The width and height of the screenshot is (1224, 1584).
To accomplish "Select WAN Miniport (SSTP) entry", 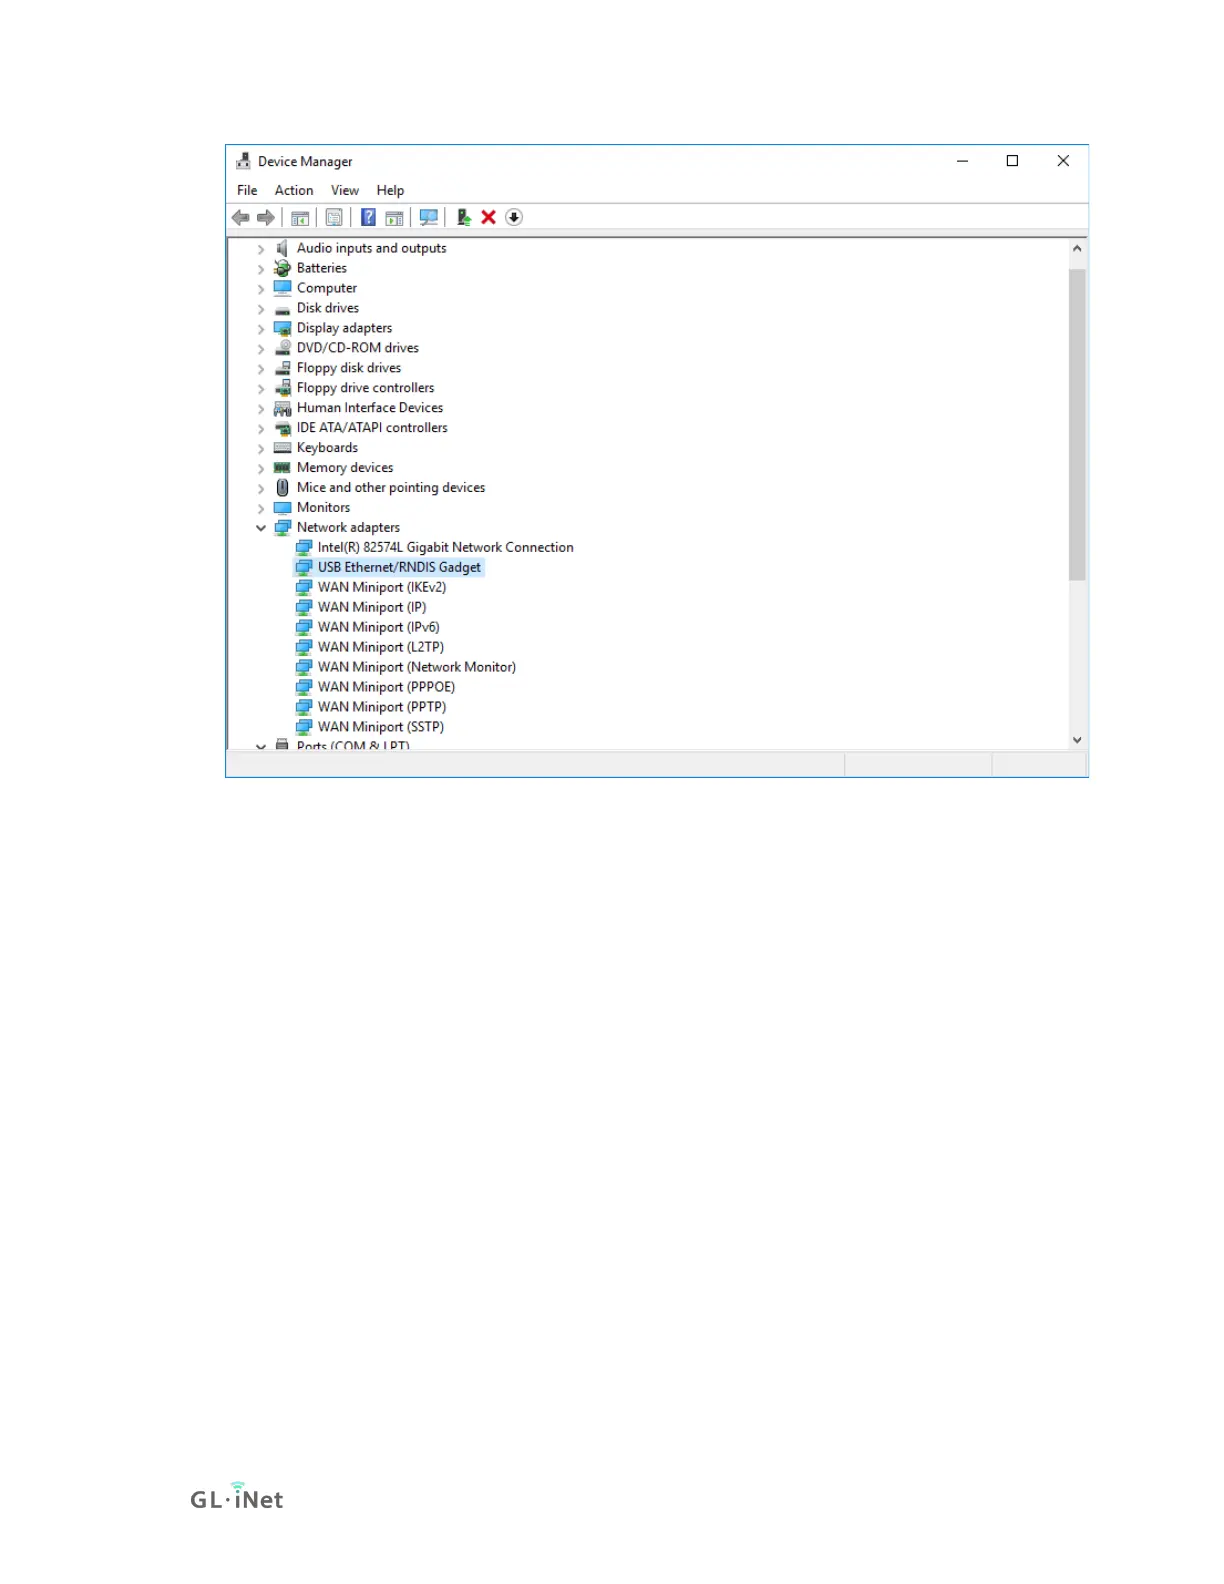I will coord(381,728).
